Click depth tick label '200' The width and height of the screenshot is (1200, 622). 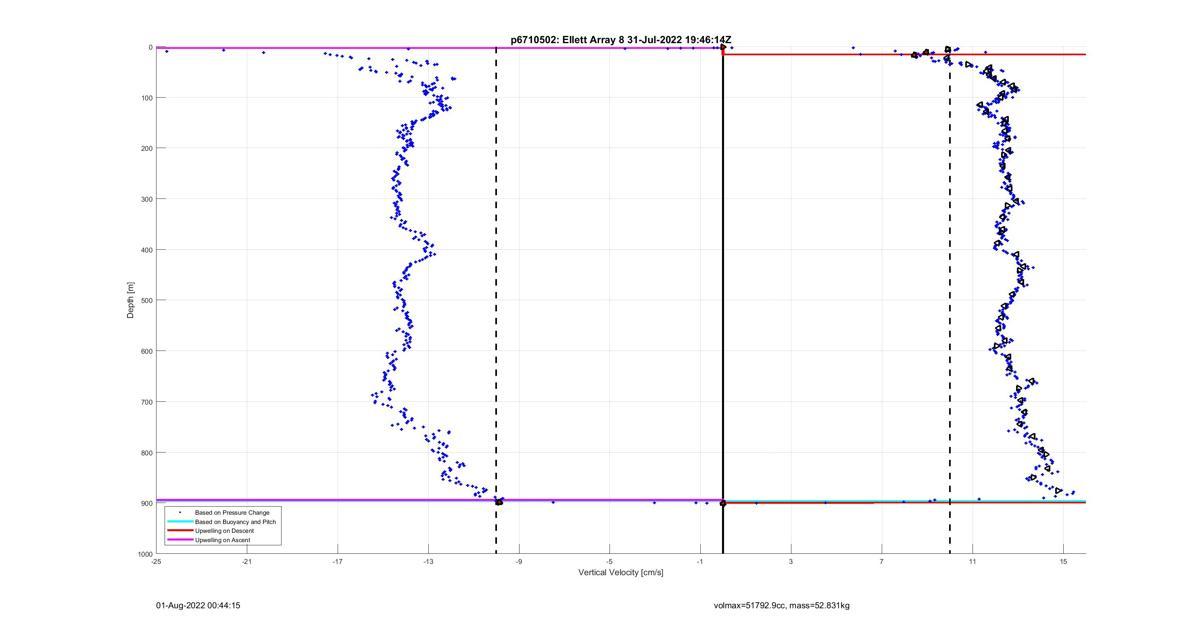click(x=146, y=148)
